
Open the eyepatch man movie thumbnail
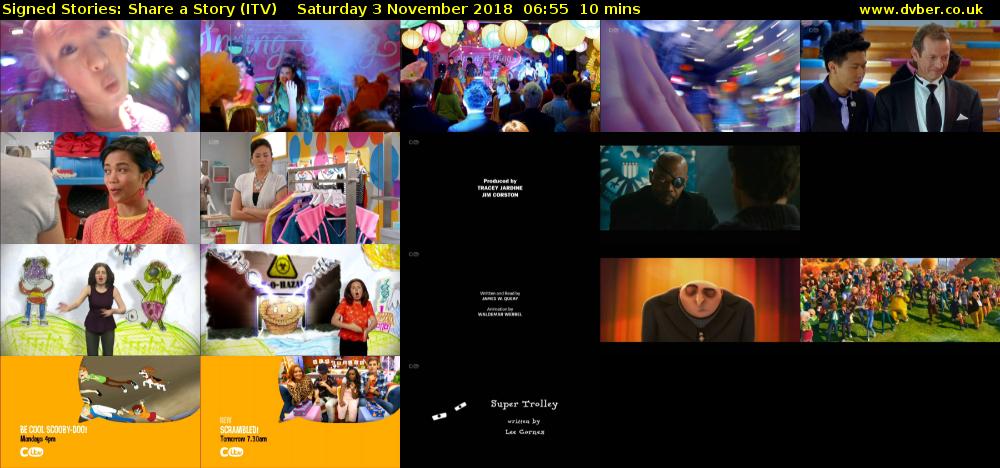point(700,188)
